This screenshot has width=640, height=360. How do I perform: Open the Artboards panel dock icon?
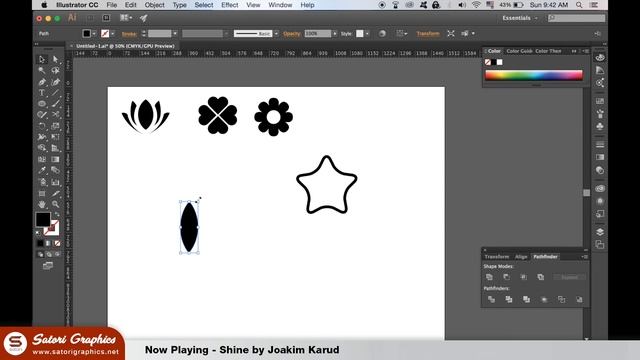pyautogui.click(x=600, y=244)
